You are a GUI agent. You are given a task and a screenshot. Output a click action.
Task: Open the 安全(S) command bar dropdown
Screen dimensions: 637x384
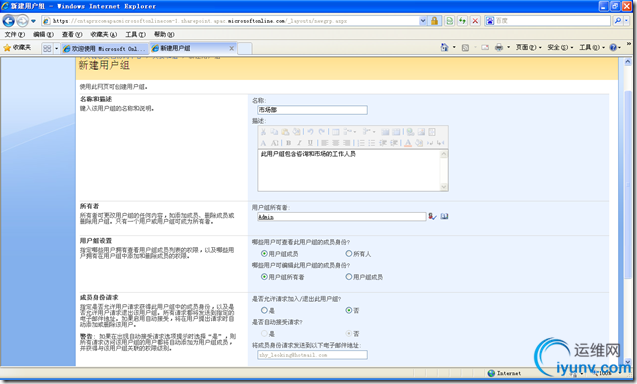point(560,48)
